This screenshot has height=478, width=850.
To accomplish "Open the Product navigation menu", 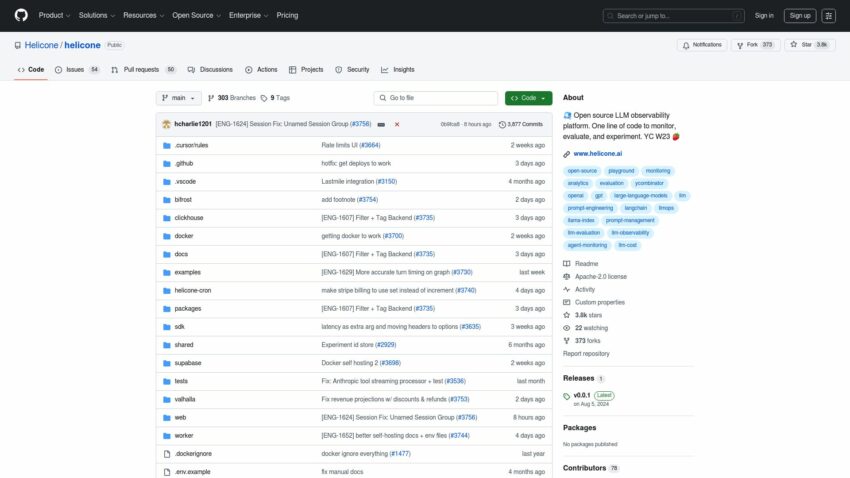I will pos(54,15).
